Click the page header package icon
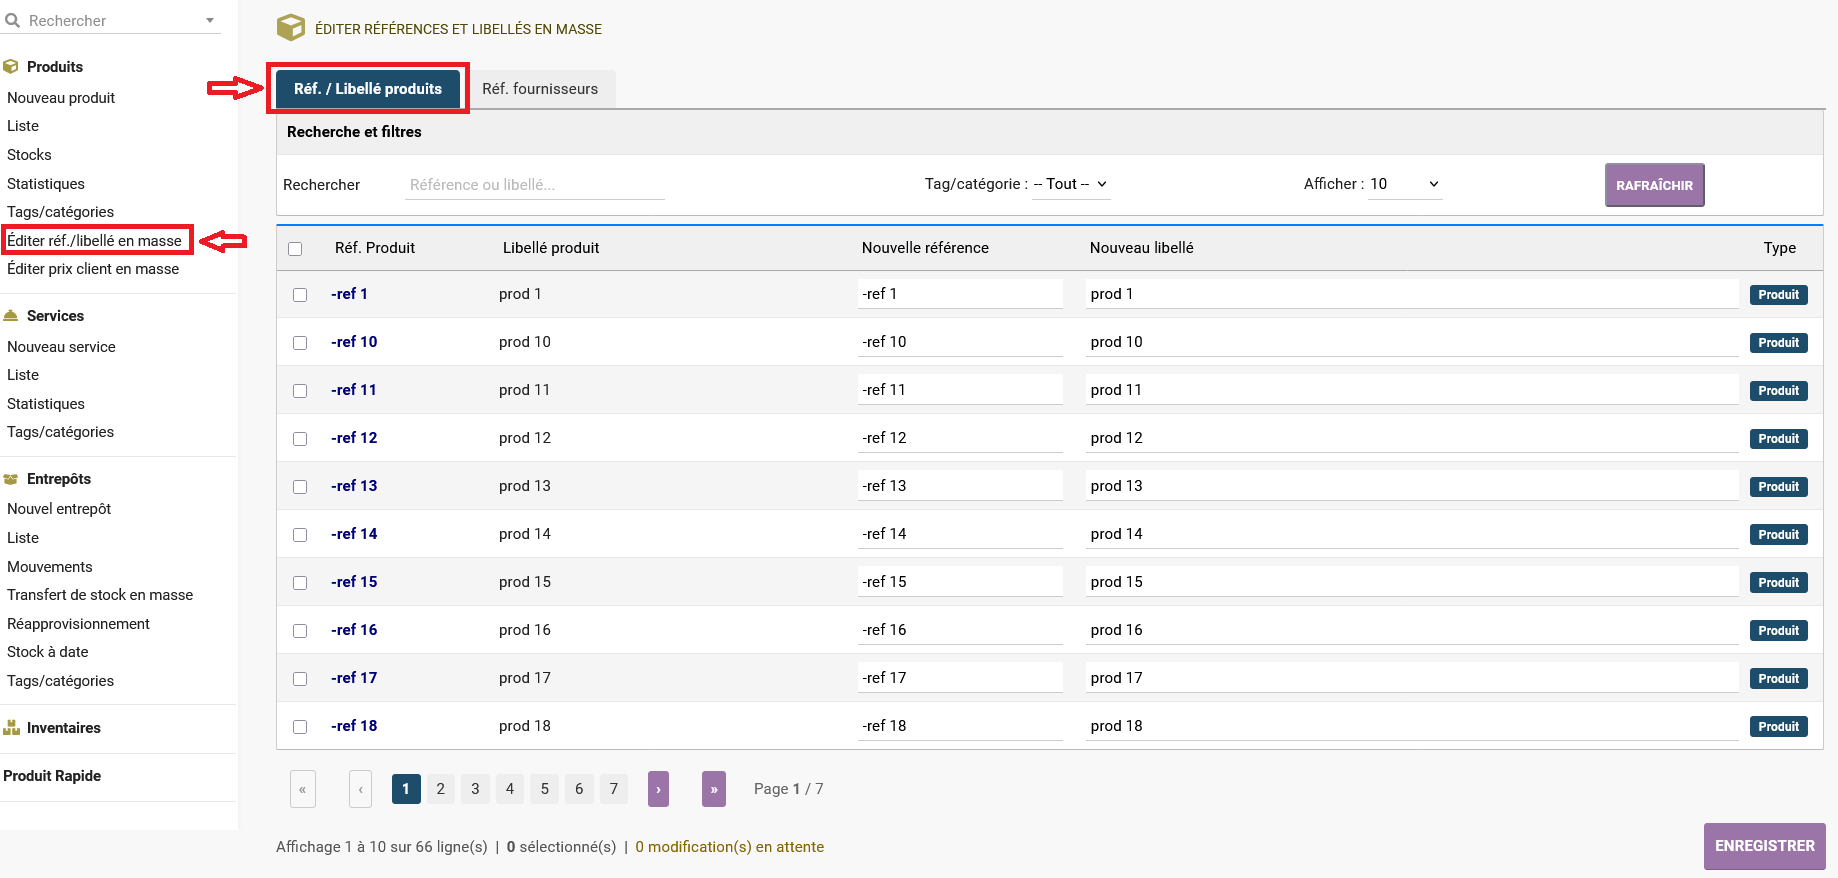The image size is (1838, 878). [291, 28]
